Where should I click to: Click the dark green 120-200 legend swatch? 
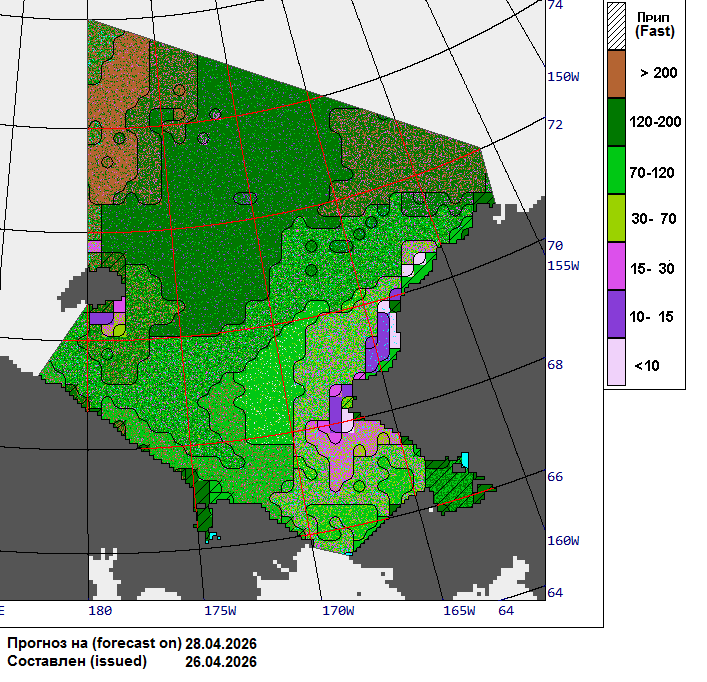[616, 122]
